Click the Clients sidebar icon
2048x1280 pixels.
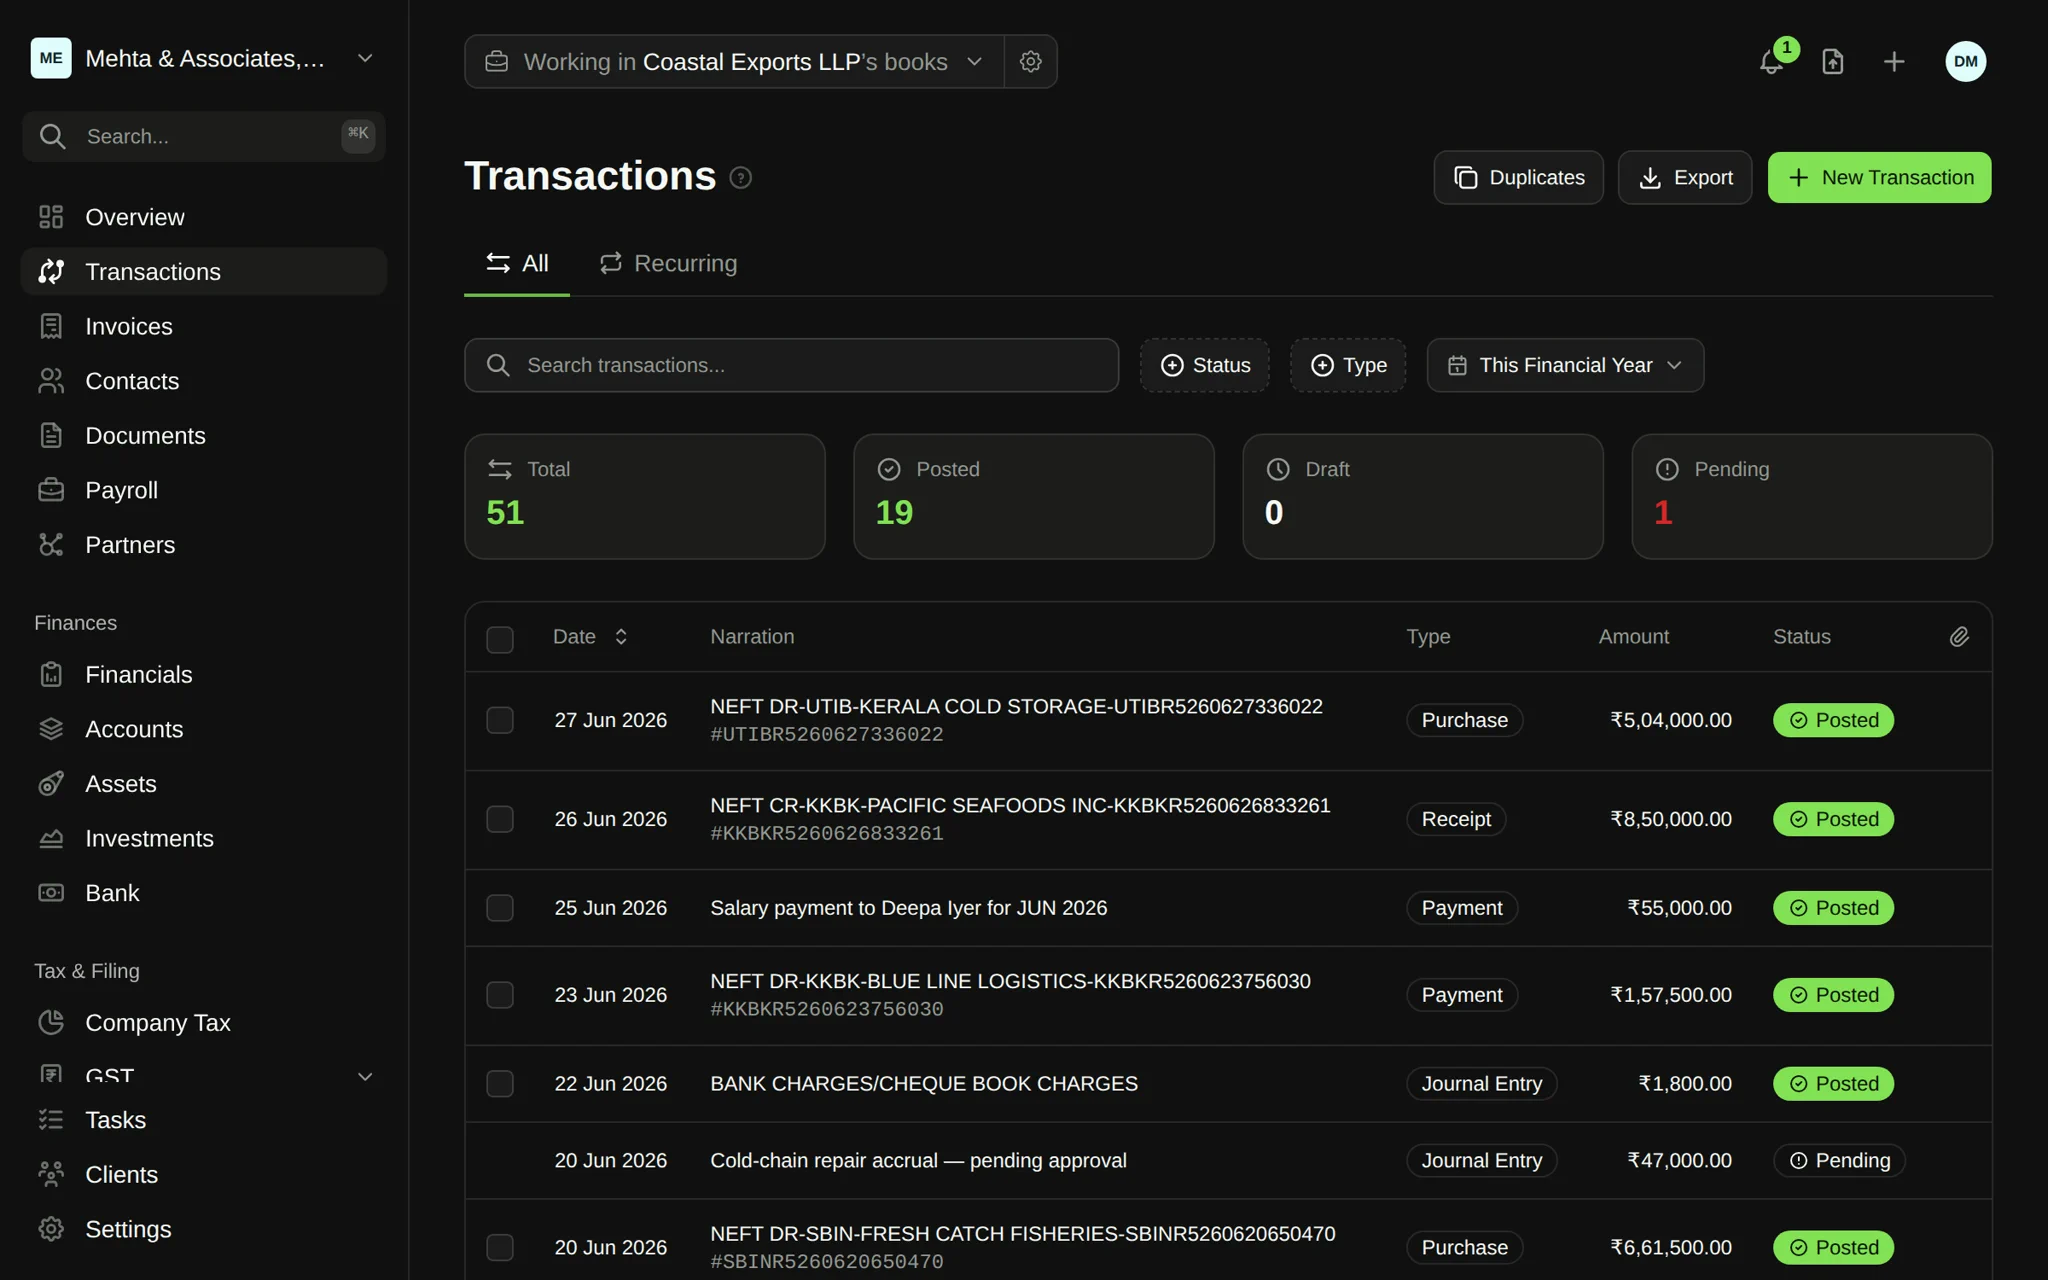click(51, 1175)
